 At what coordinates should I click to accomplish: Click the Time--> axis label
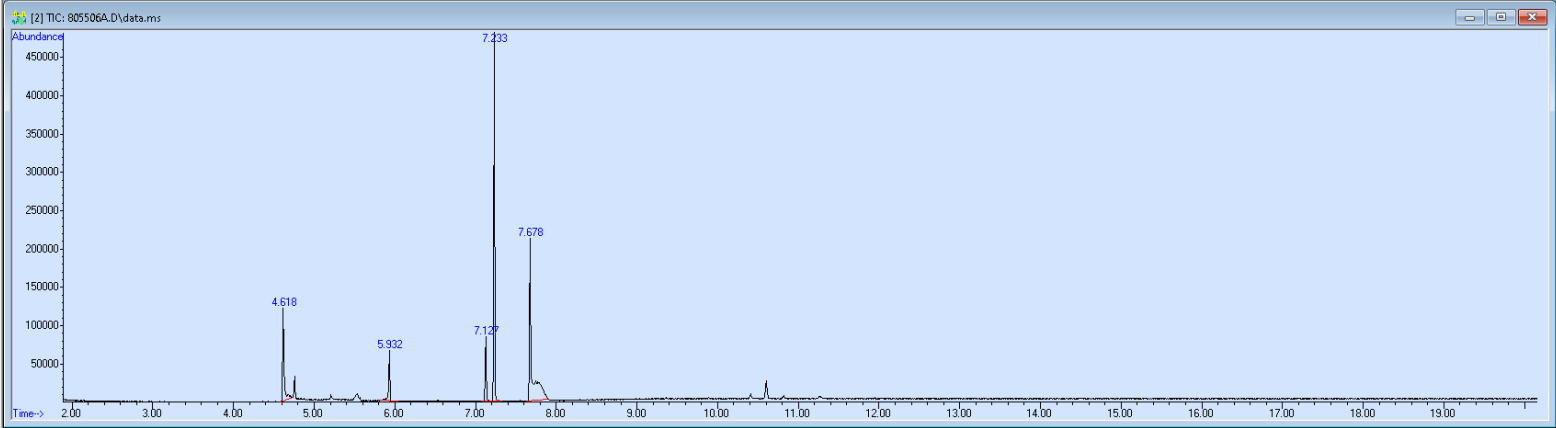click(x=28, y=412)
